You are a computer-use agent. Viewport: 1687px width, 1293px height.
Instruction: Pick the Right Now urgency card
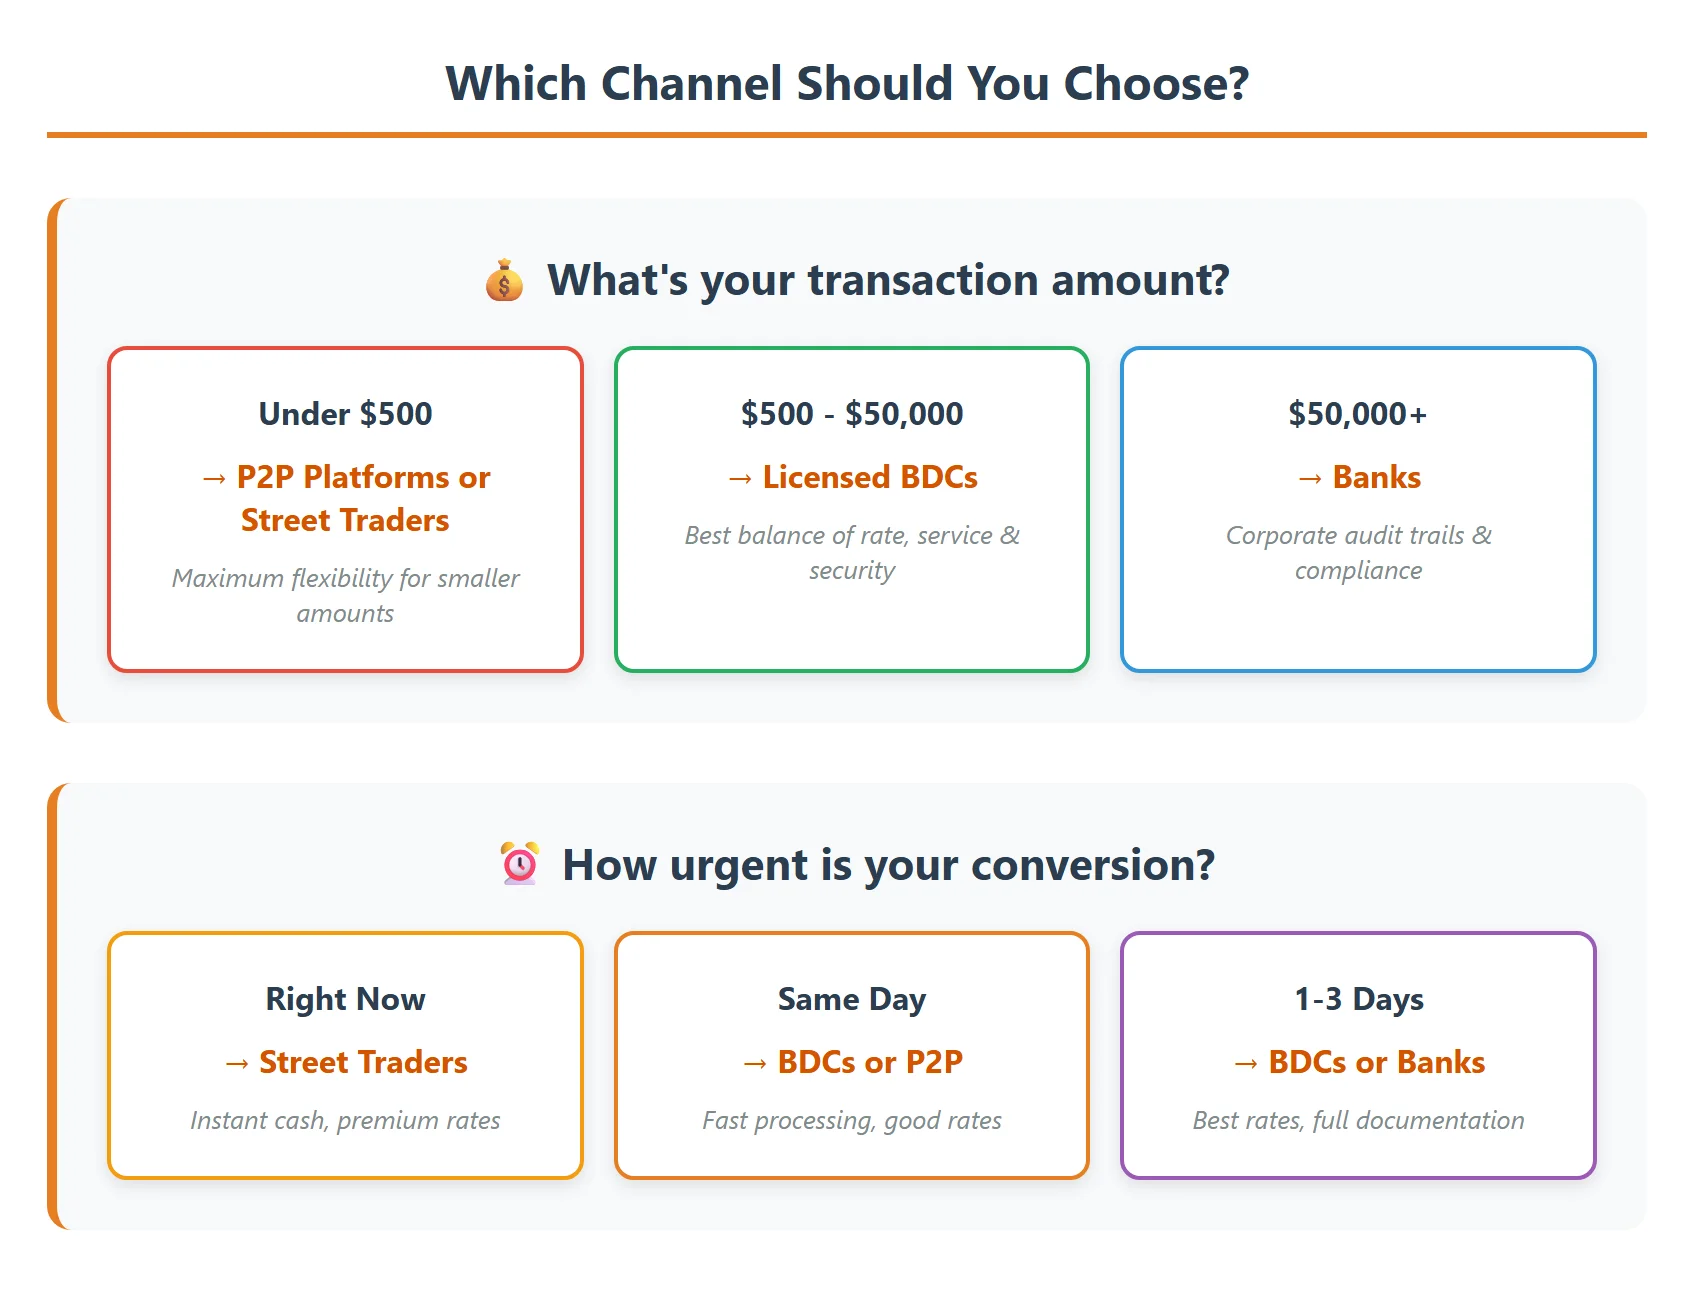(x=345, y=1055)
